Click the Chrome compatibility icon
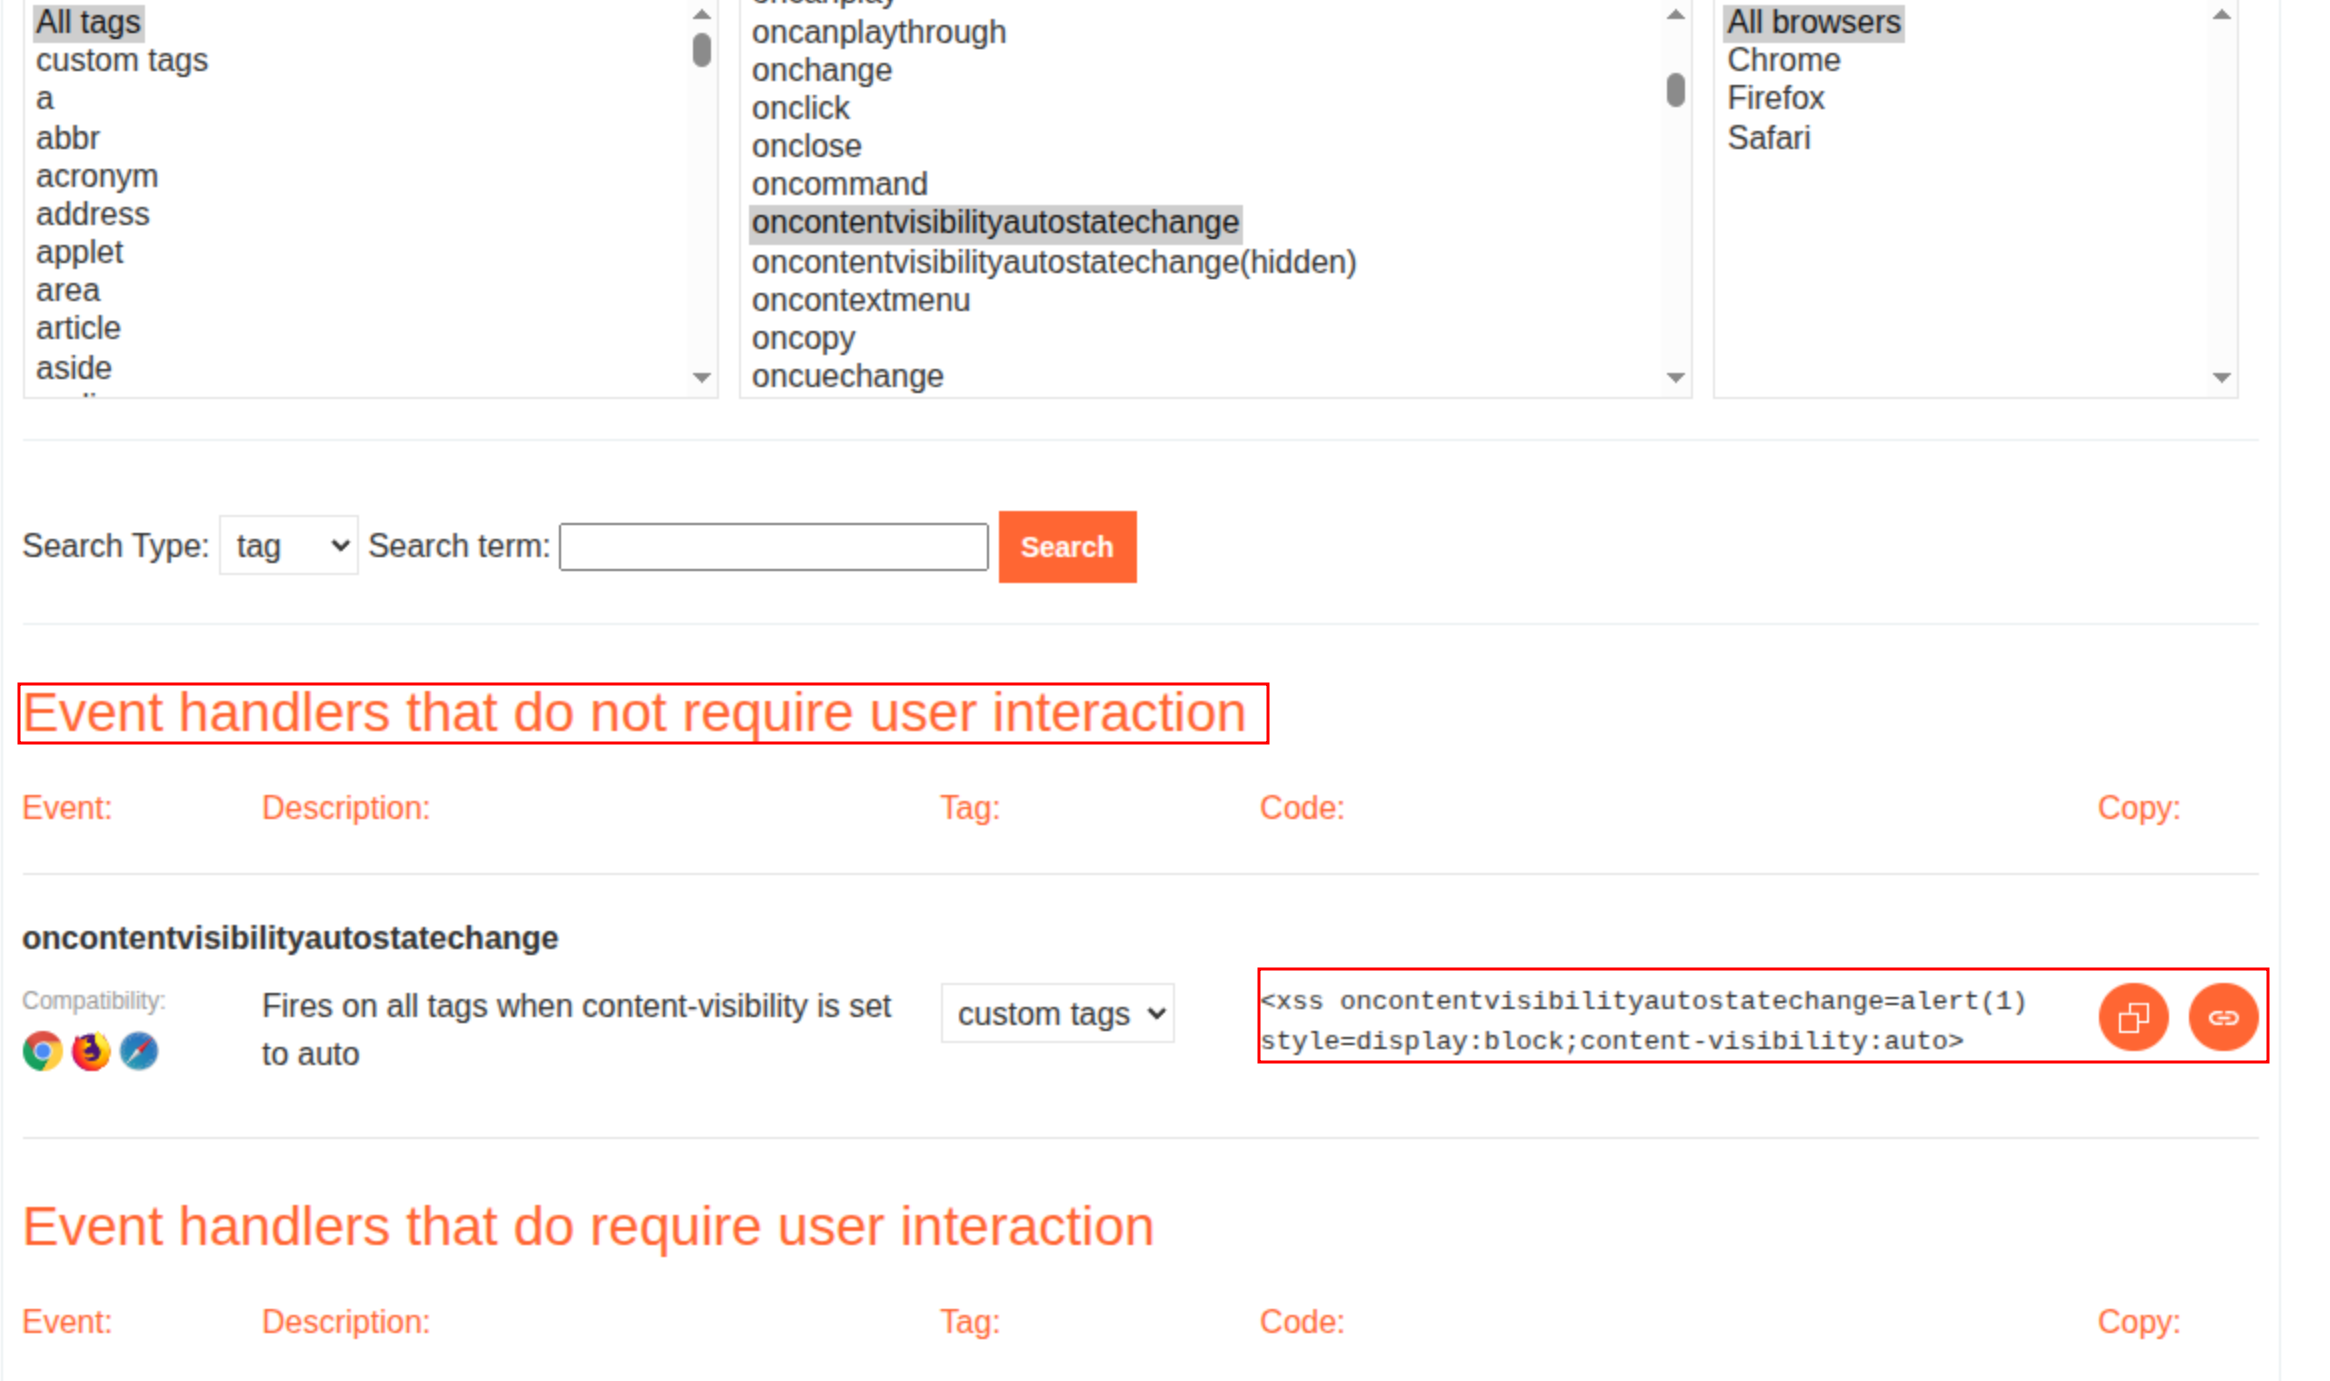2330x1381 pixels. pos(41,1049)
